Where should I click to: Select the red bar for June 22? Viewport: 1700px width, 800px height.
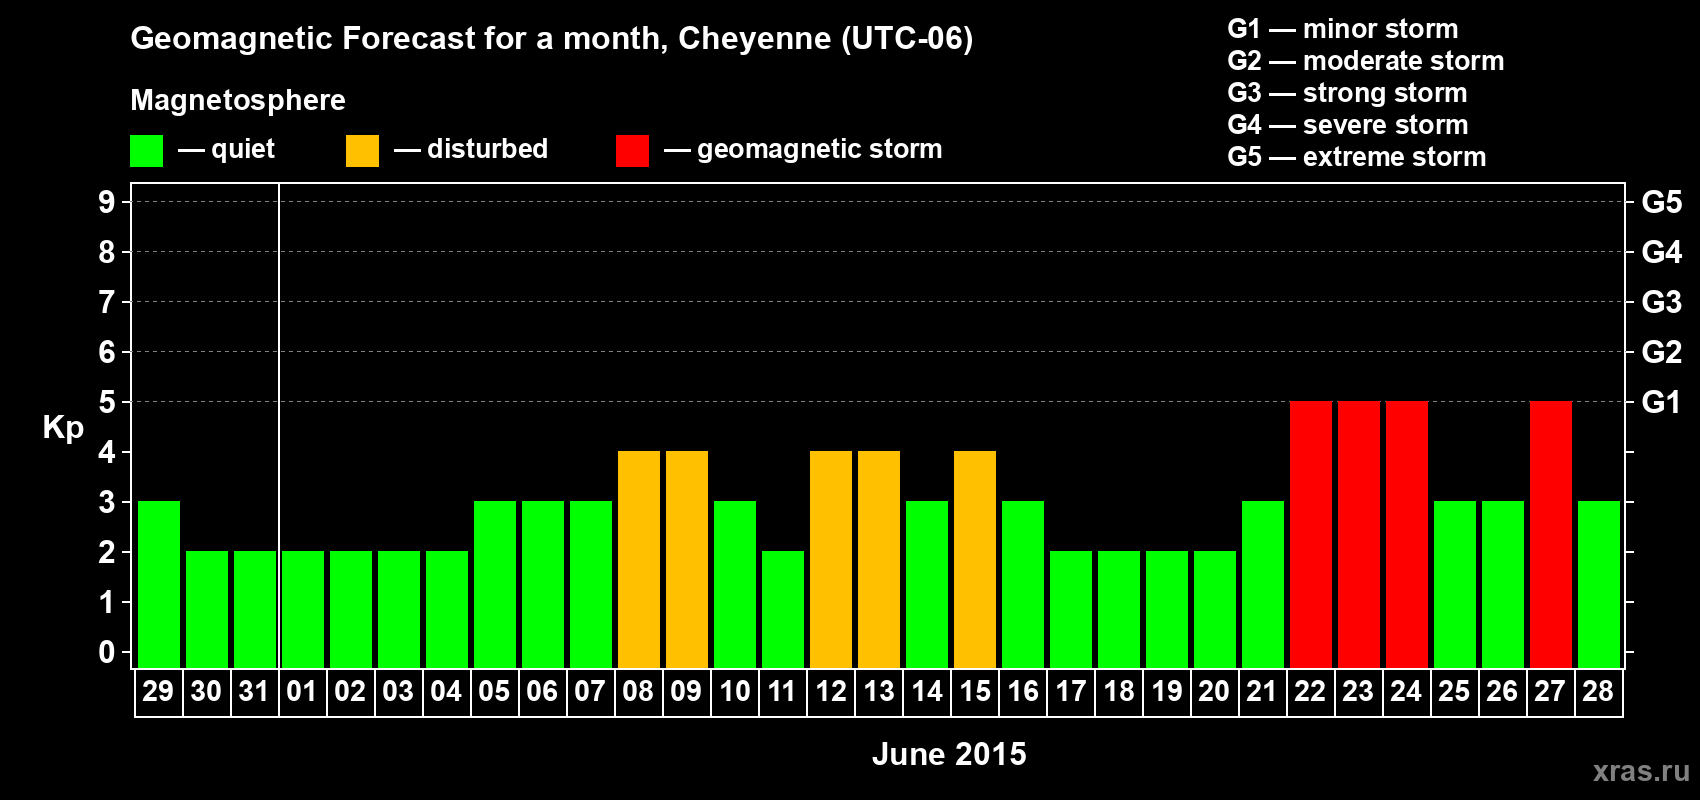click(x=1310, y=534)
